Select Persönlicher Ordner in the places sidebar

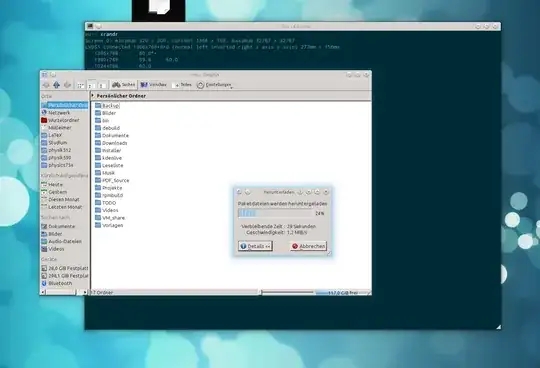64,105
